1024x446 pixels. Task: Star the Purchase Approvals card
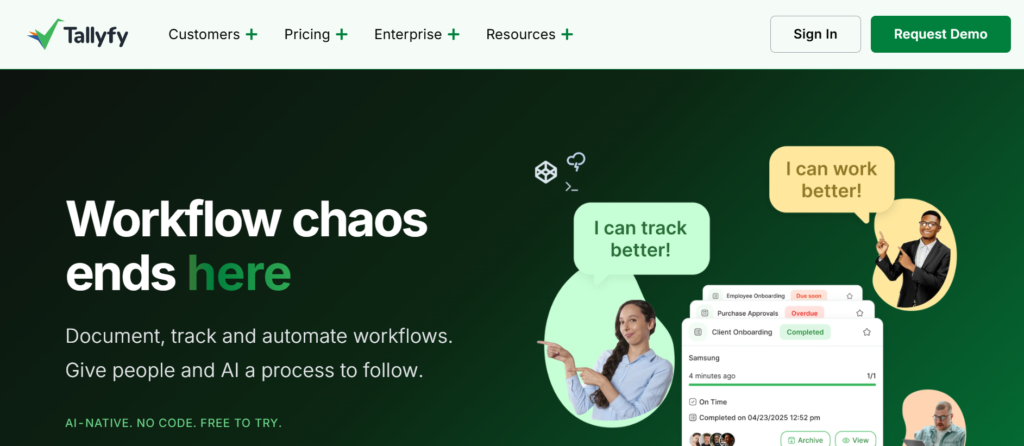[859, 313]
